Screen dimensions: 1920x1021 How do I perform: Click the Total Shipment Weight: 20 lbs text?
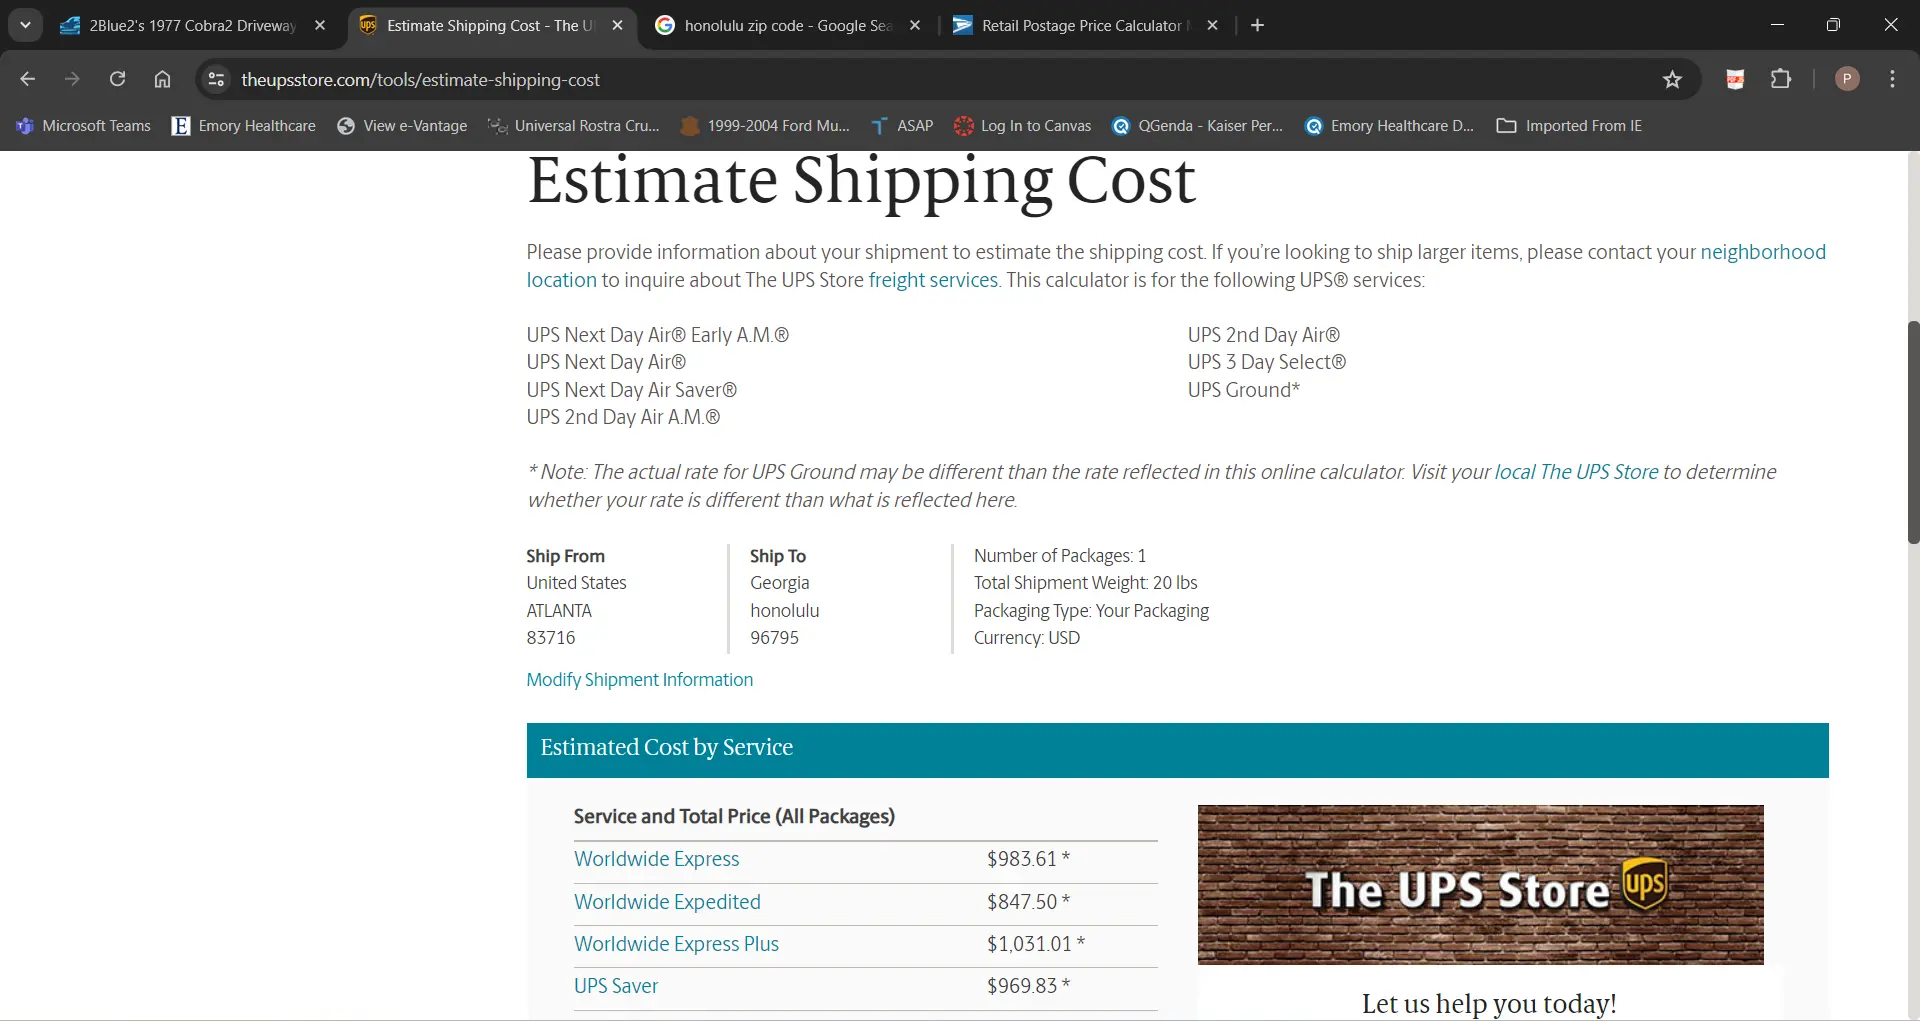pyautogui.click(x=1085, y=583)
